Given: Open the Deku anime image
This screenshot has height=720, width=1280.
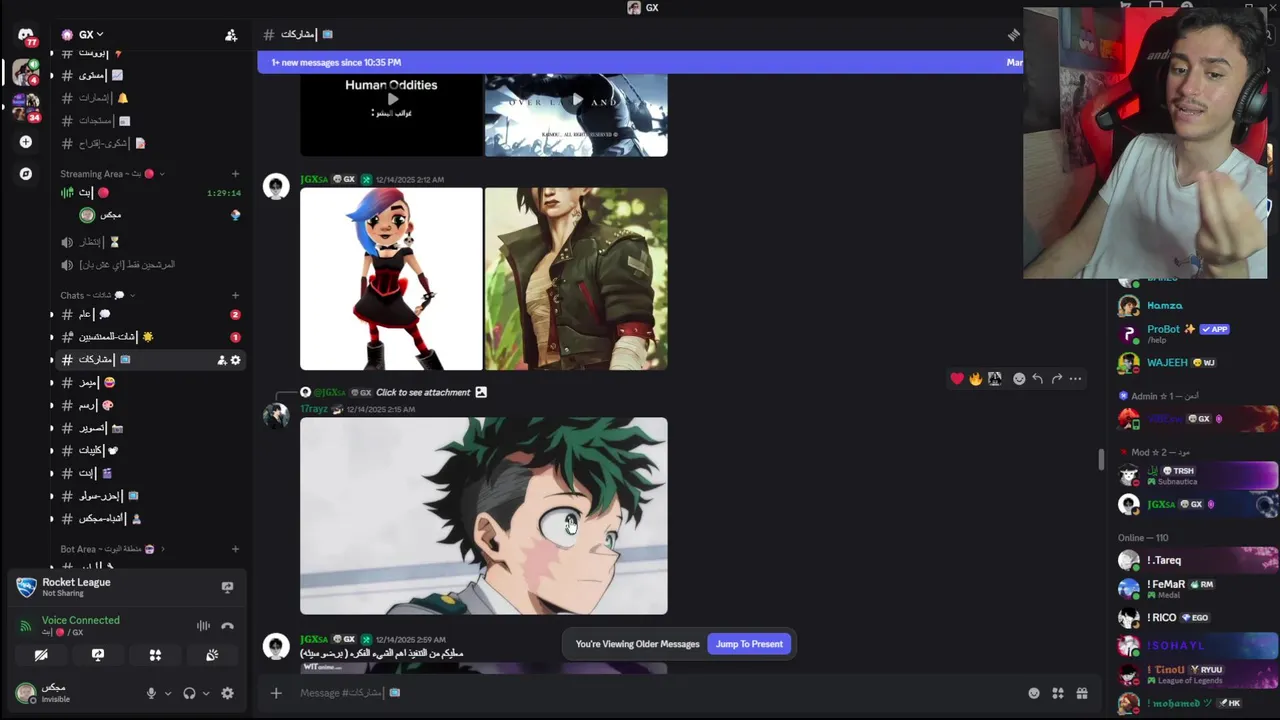Looking at the screenshot, I should coord(484,516).
